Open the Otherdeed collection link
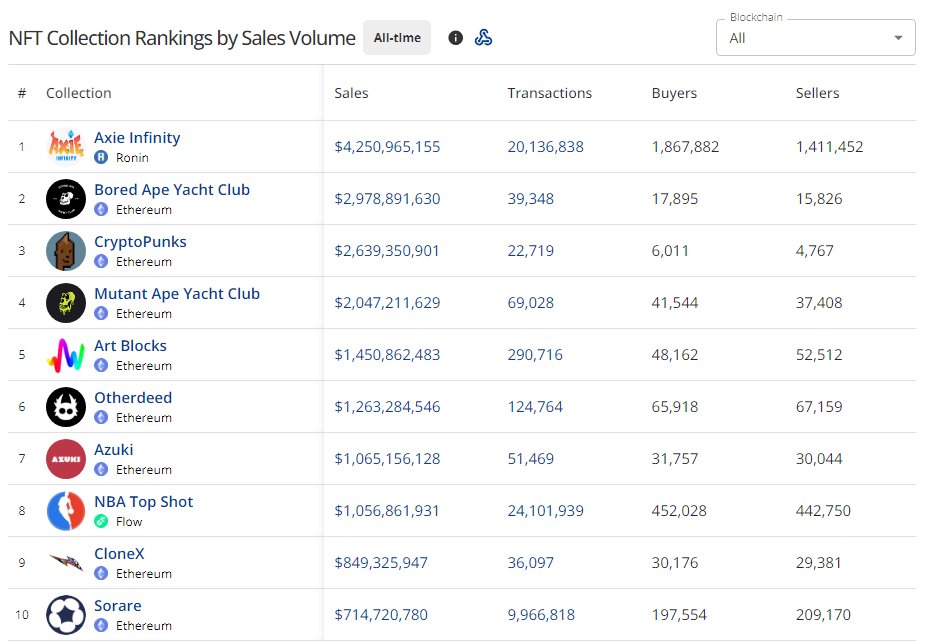 [133, 398]
